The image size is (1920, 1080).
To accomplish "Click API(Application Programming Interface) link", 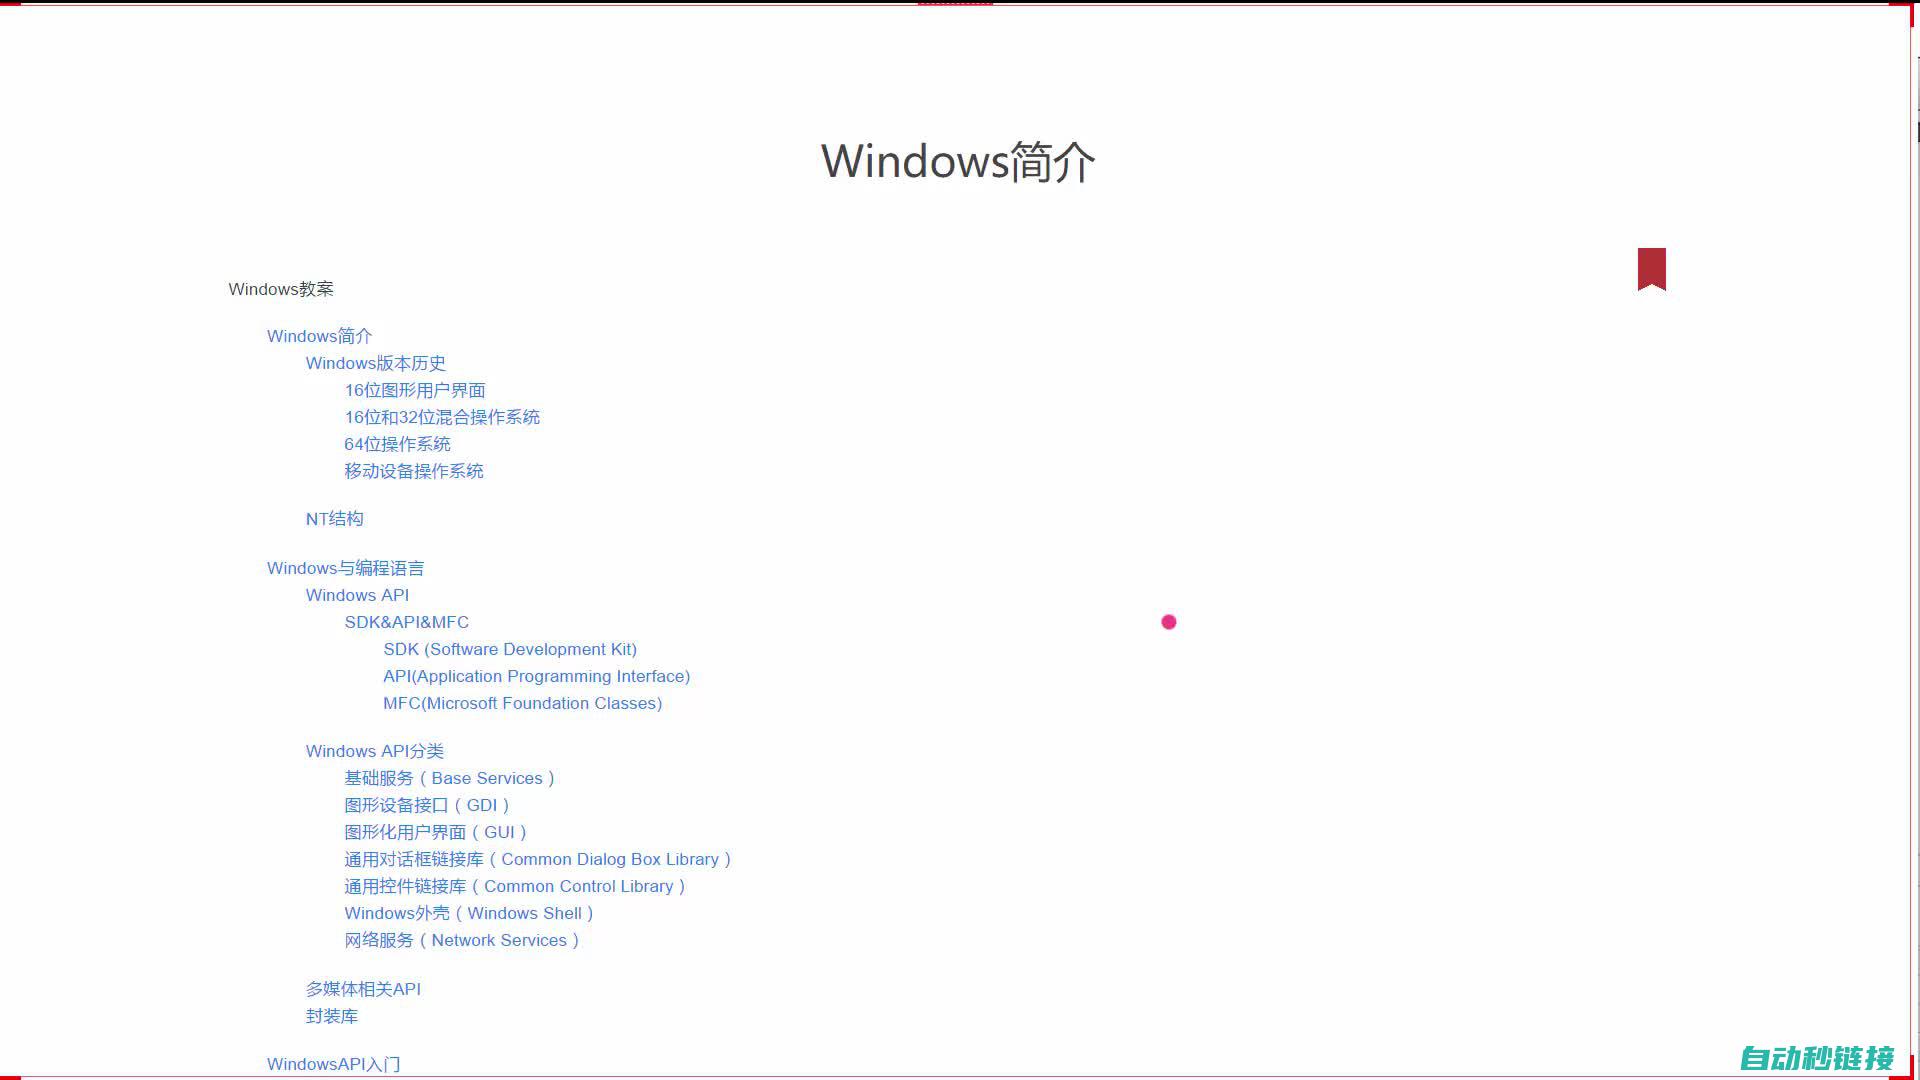I will (x=537, y=676).
